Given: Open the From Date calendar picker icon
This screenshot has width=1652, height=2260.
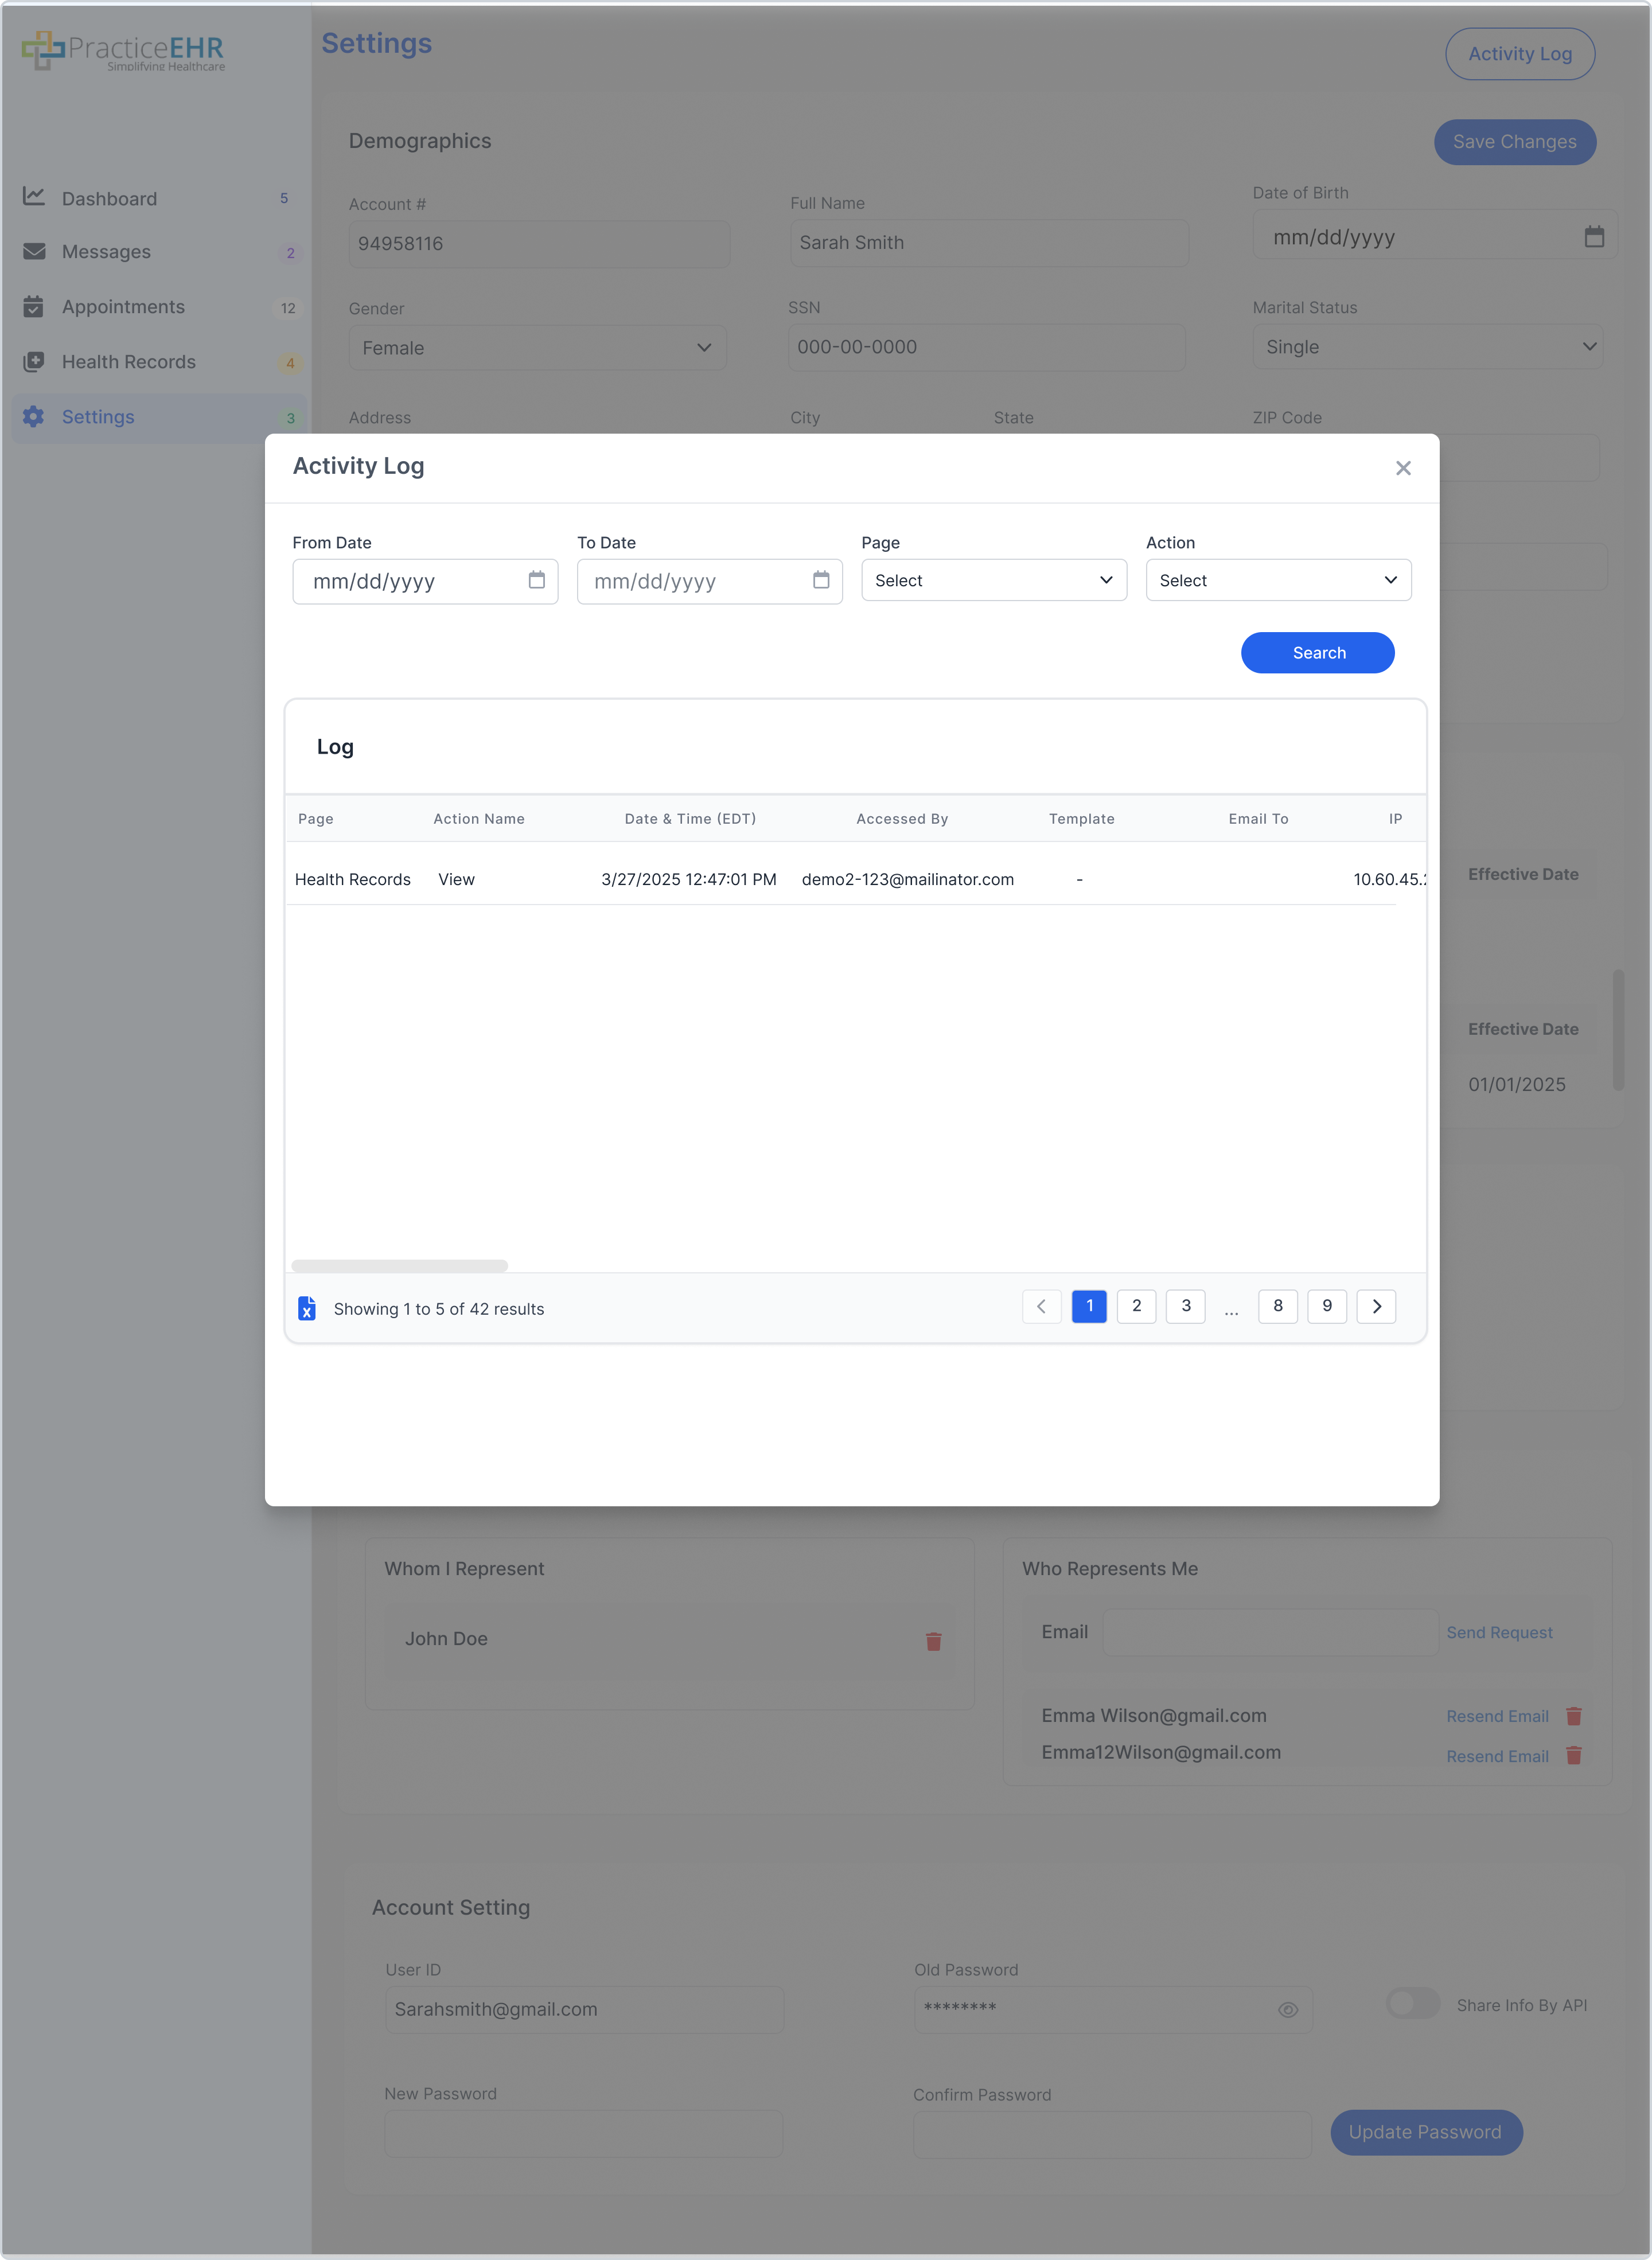Looking at the screenshot, I should pos(536,581).
